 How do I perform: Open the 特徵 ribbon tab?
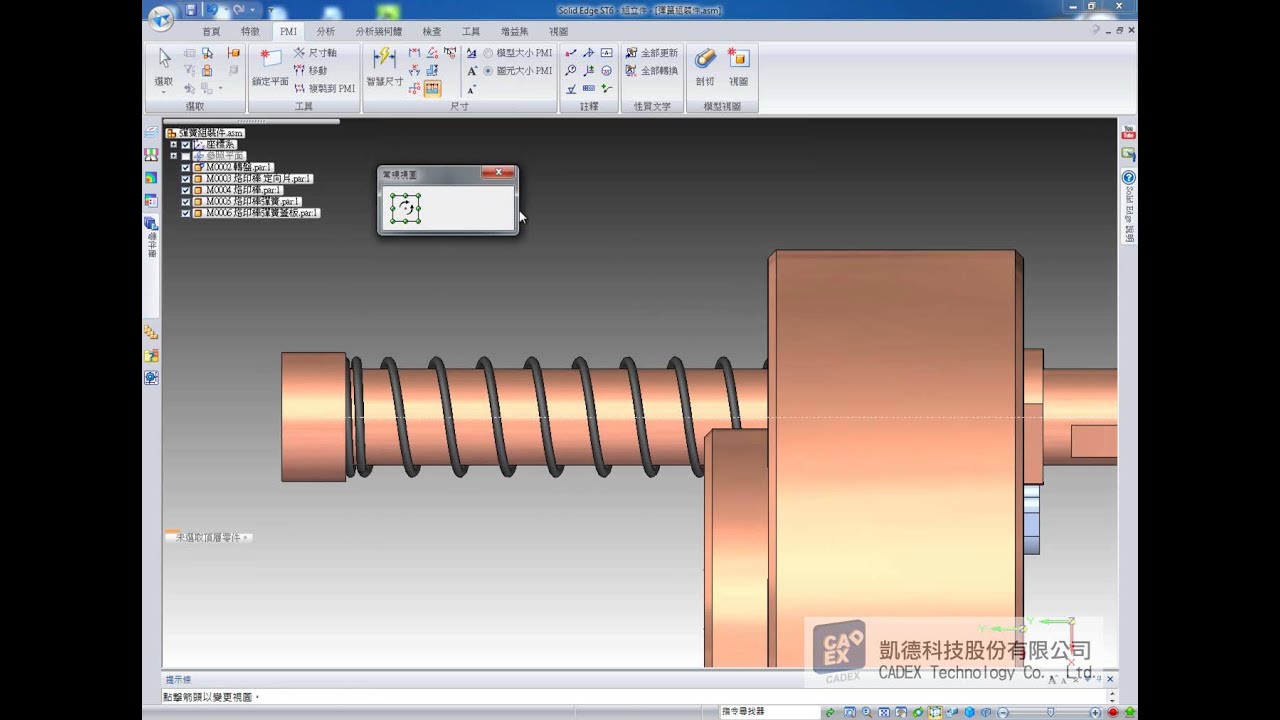[x=250, y=31]
